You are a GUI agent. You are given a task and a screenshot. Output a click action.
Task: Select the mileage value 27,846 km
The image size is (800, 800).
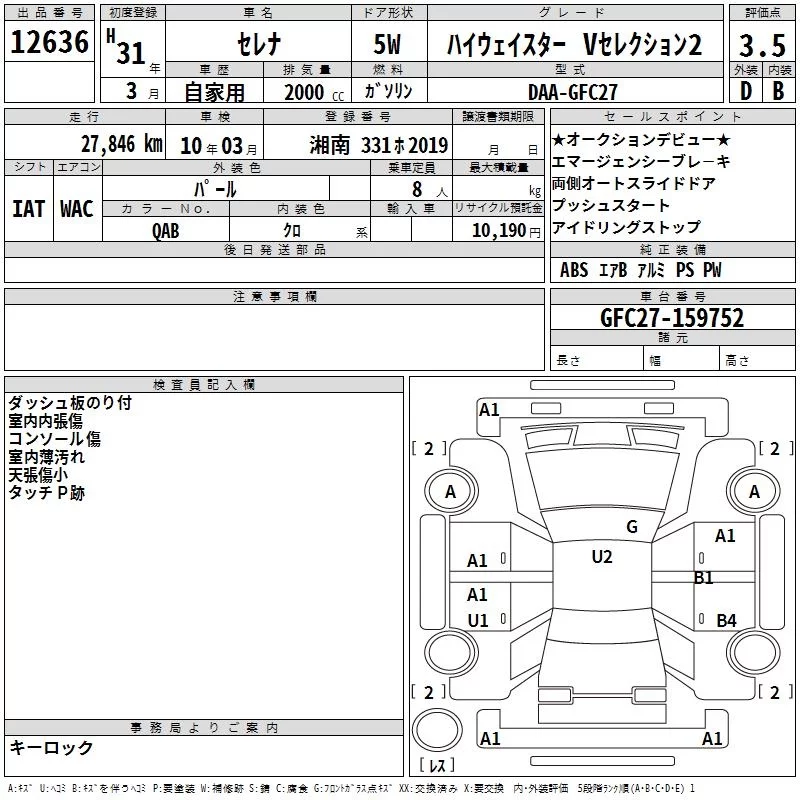pyautogui.click(x=122, y=144)
